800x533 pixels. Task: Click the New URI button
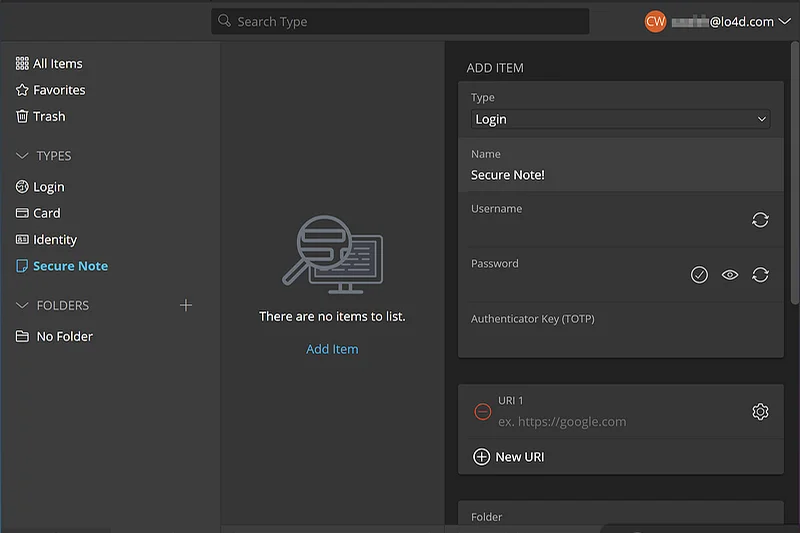pos(508,457)
